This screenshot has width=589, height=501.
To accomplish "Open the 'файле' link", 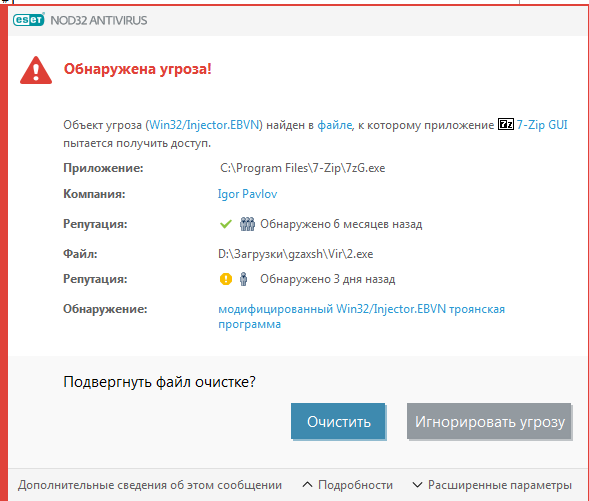I will (x=335, y=125).
